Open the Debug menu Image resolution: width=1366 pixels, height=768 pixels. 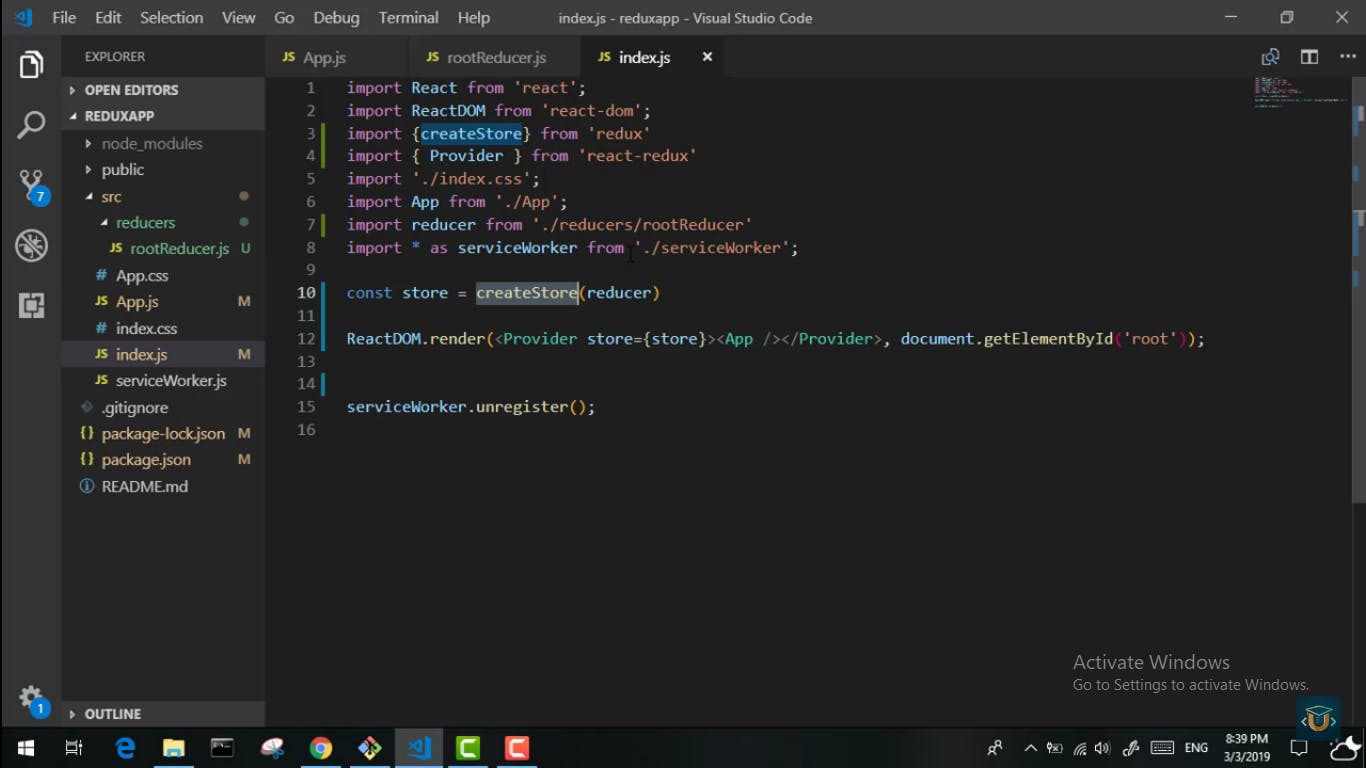(x=336, y=18)
